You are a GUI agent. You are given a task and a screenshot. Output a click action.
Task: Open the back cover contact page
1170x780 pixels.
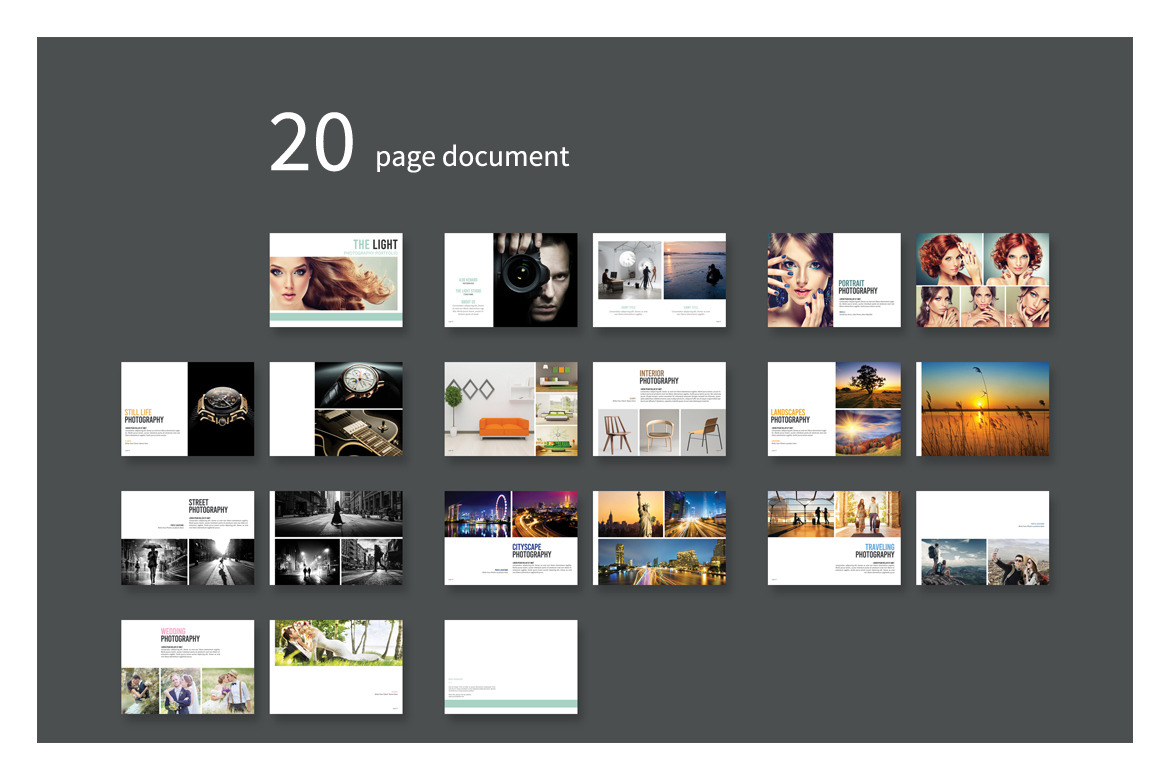510,666
